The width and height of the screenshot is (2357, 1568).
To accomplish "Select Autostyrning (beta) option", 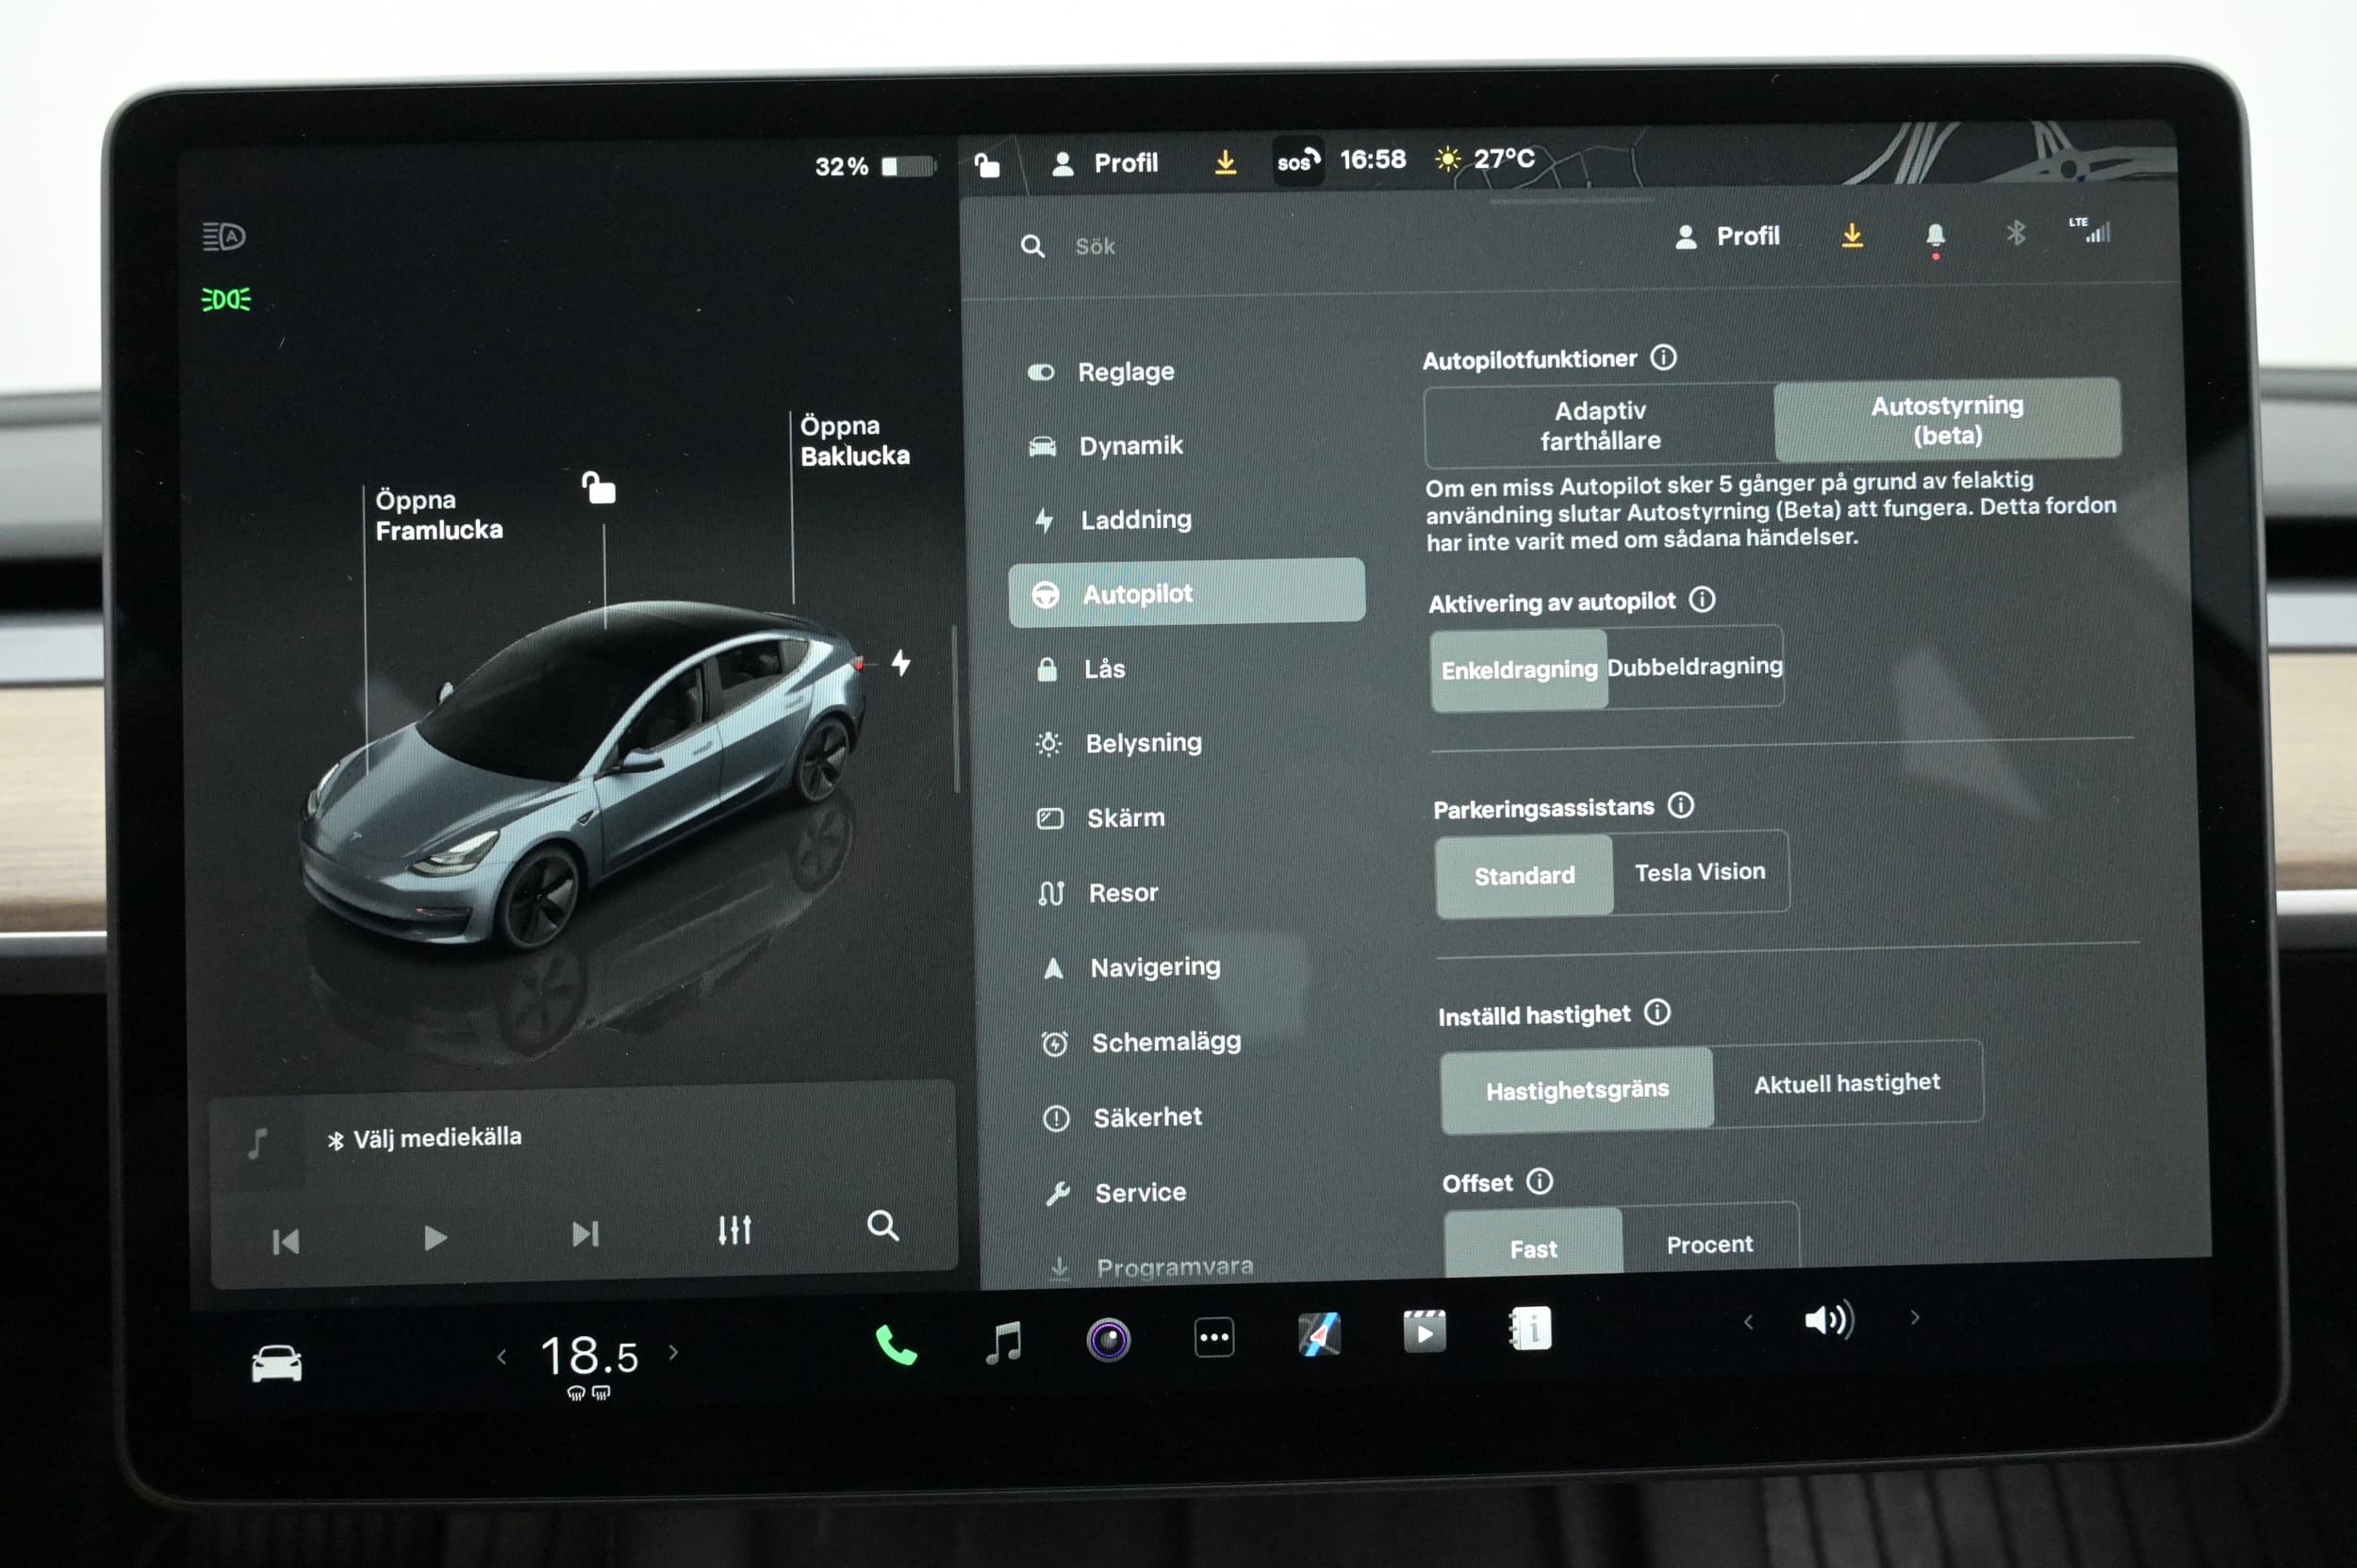I will point(1947,420).
